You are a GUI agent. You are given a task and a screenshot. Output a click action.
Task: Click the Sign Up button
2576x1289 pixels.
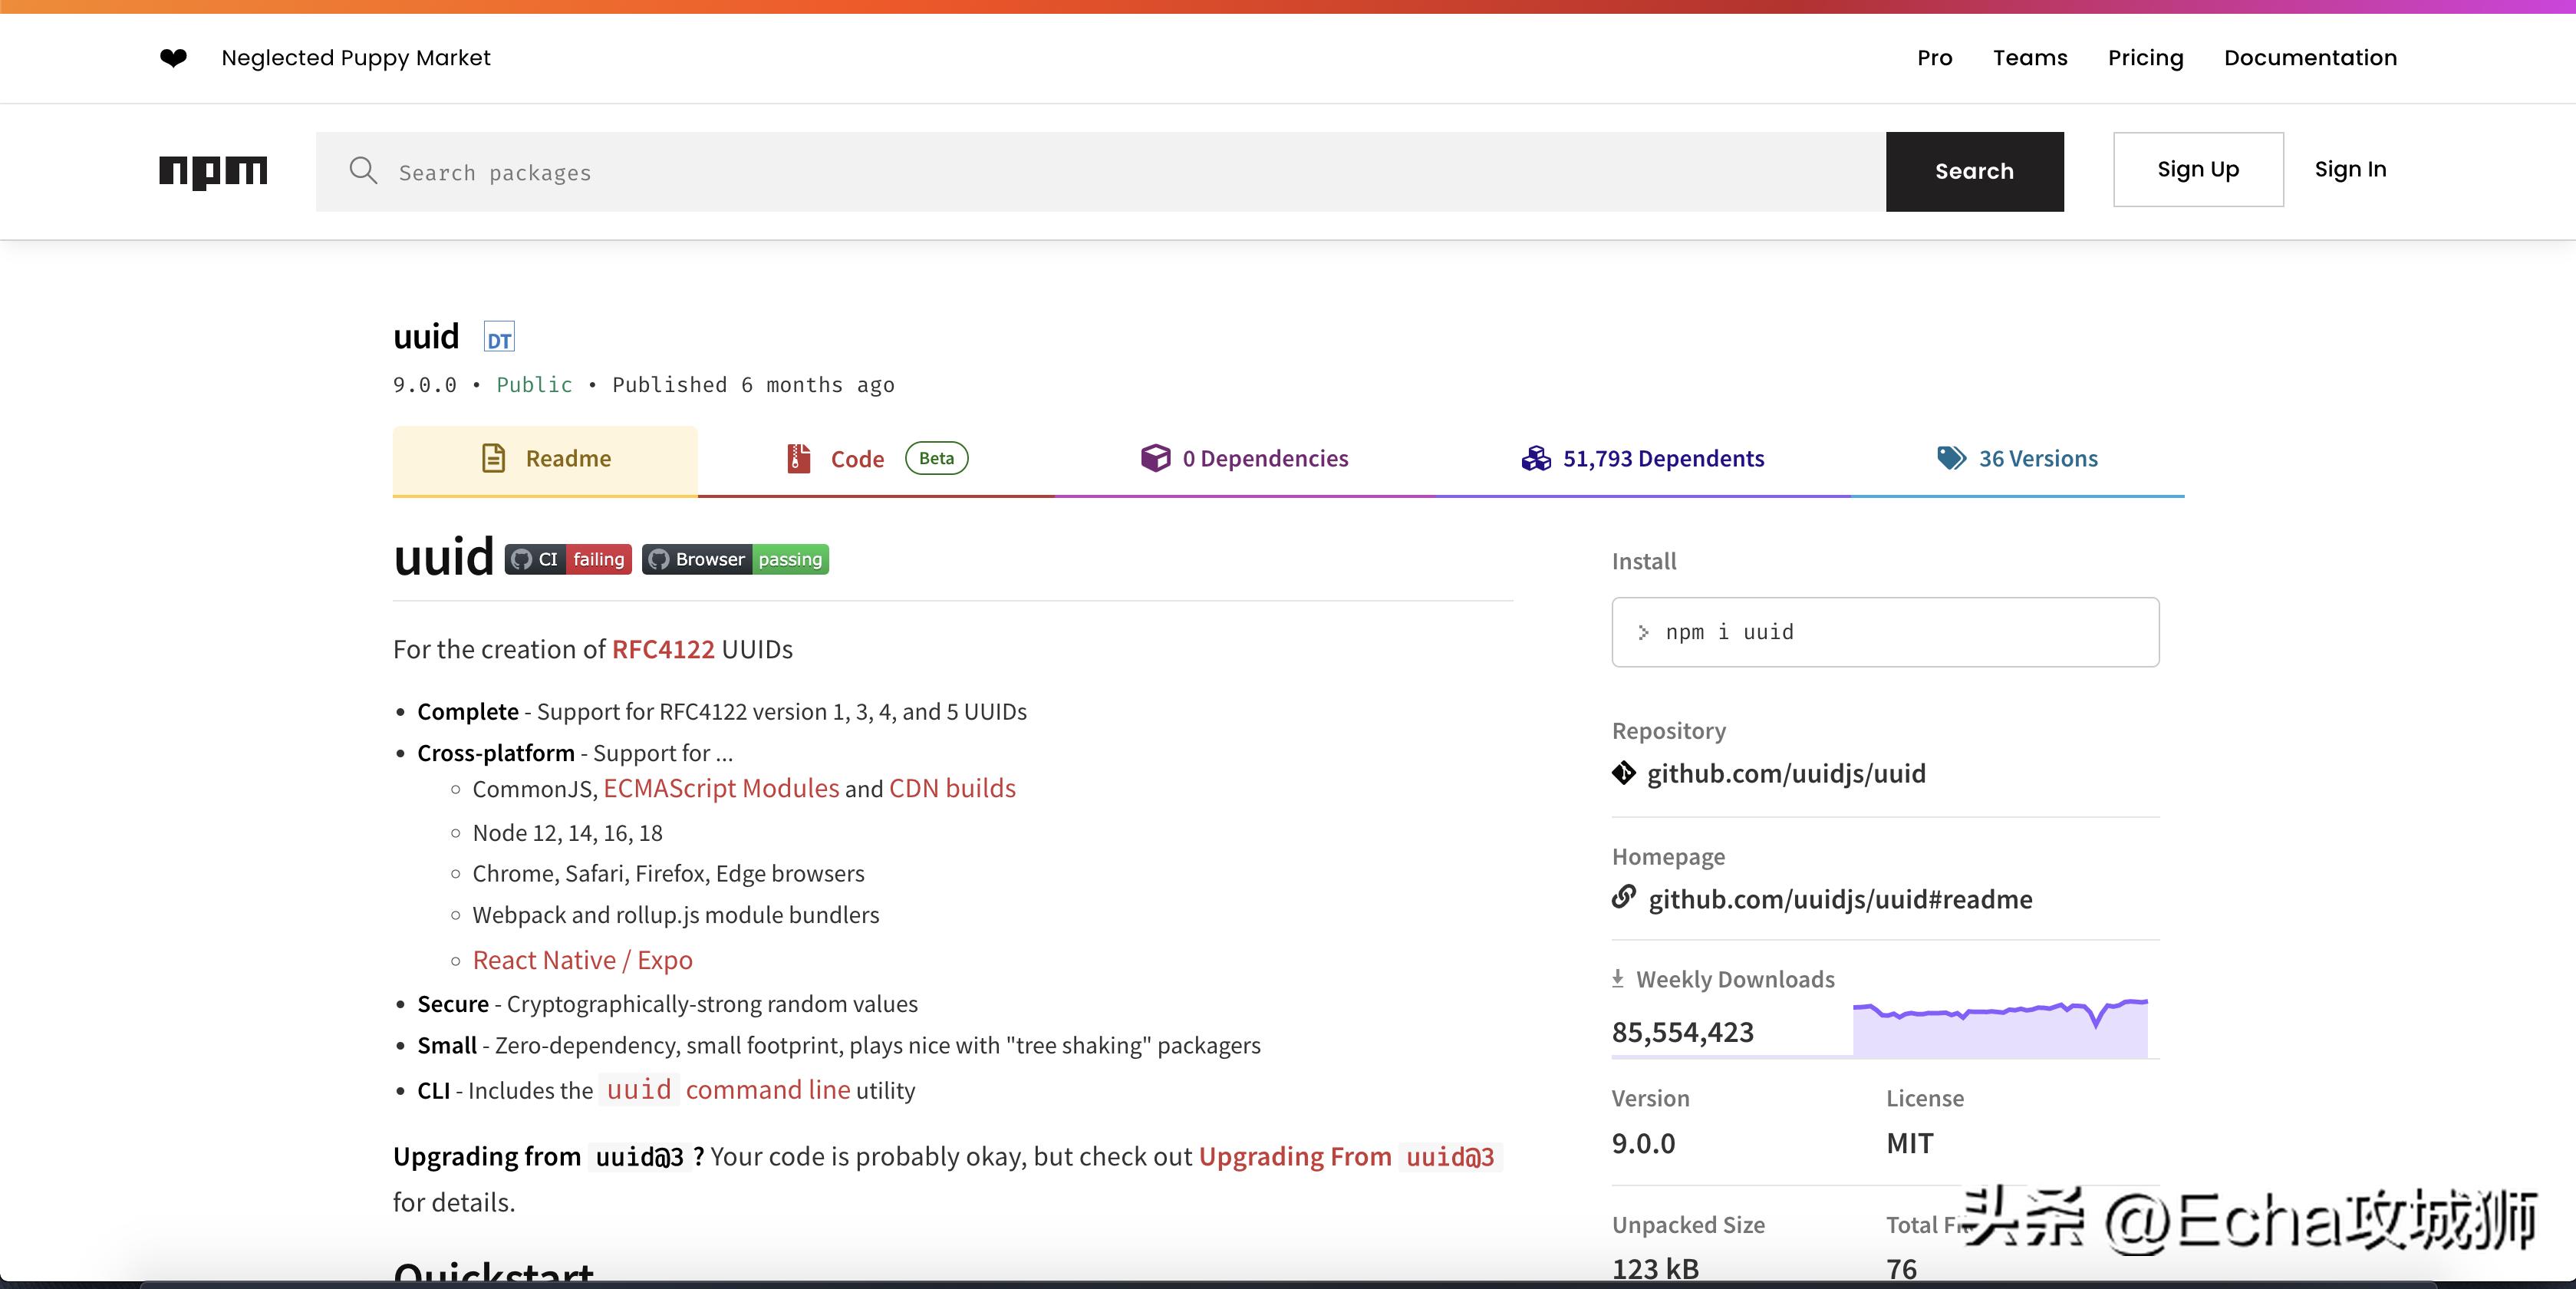click(2197, 170)
